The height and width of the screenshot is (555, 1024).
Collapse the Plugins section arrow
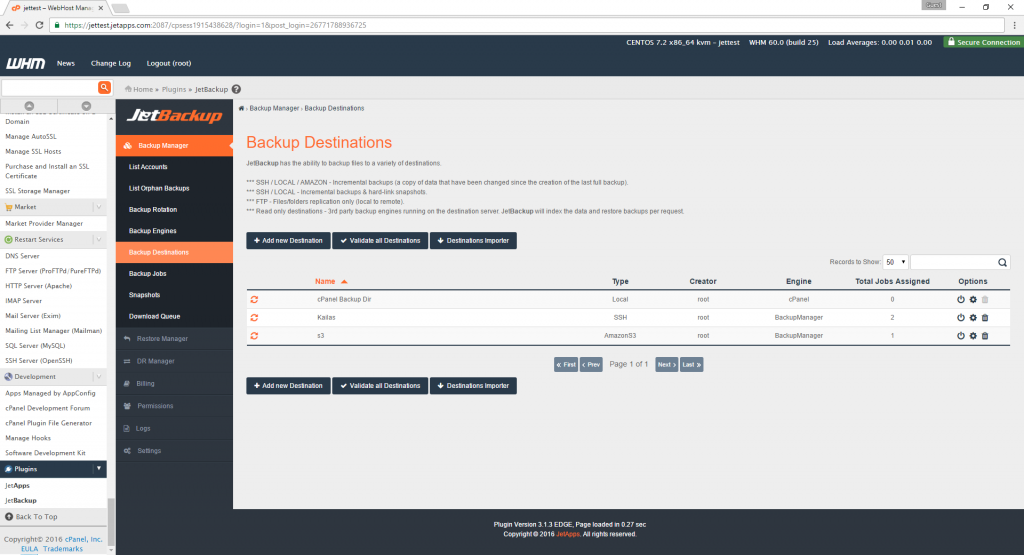click(99, 469)
